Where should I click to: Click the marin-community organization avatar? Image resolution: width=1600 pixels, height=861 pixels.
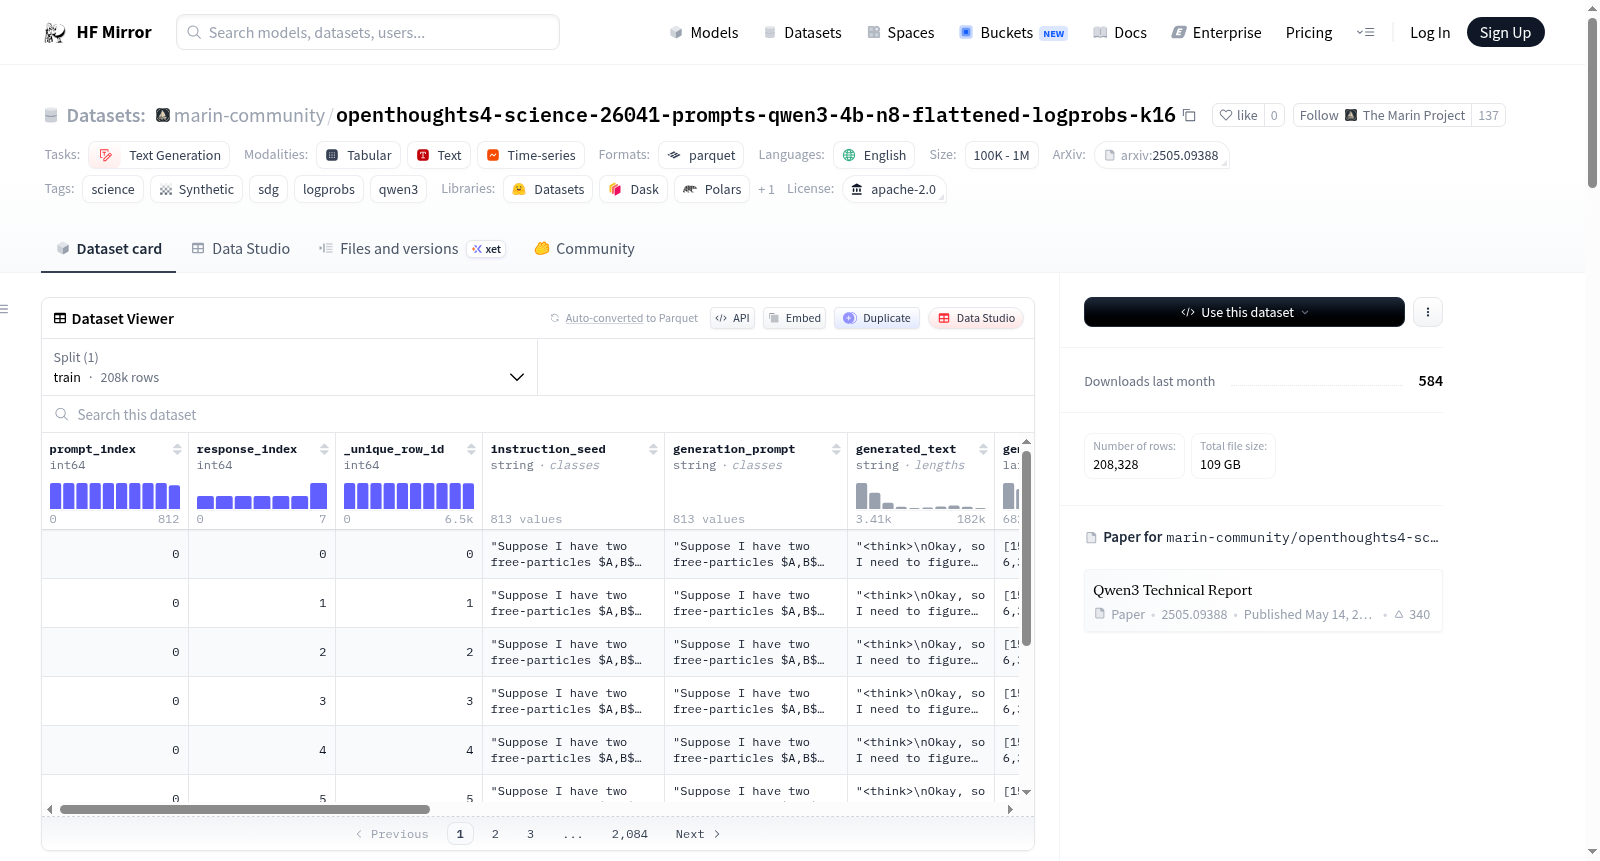pos(163,115)
